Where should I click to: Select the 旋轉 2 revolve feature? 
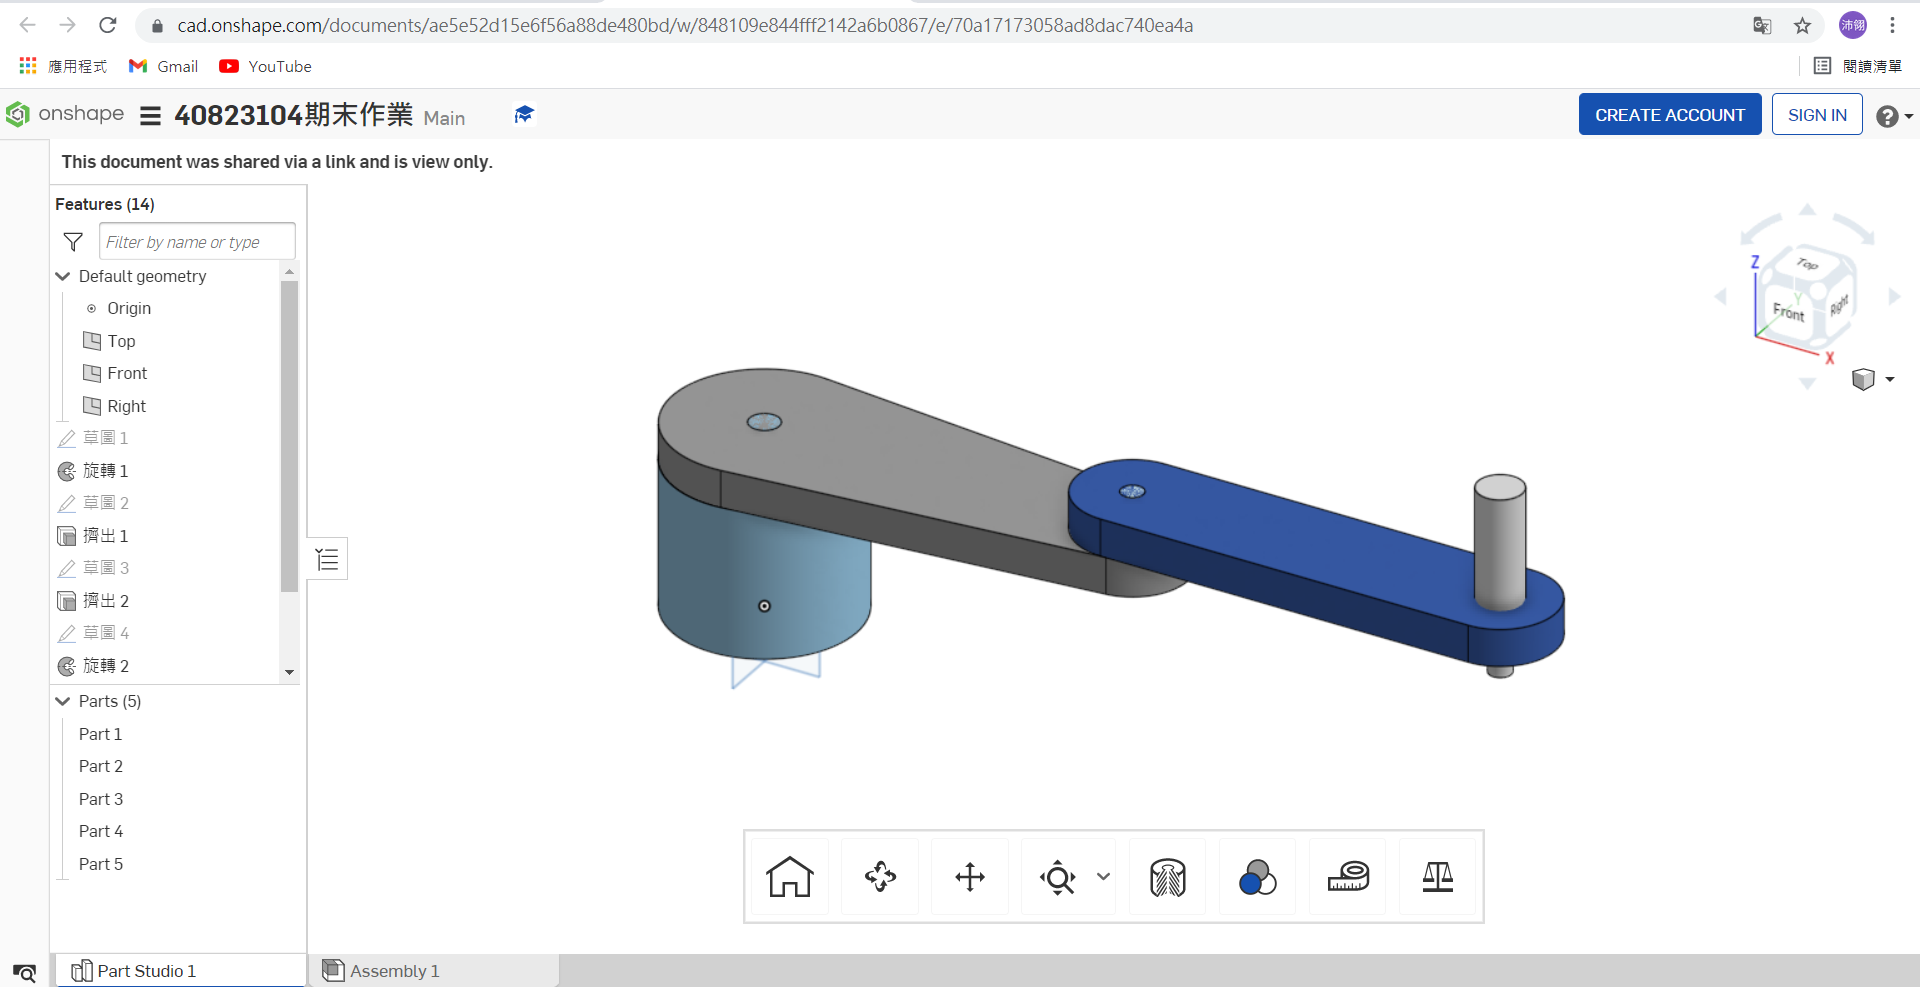(105, 666)
